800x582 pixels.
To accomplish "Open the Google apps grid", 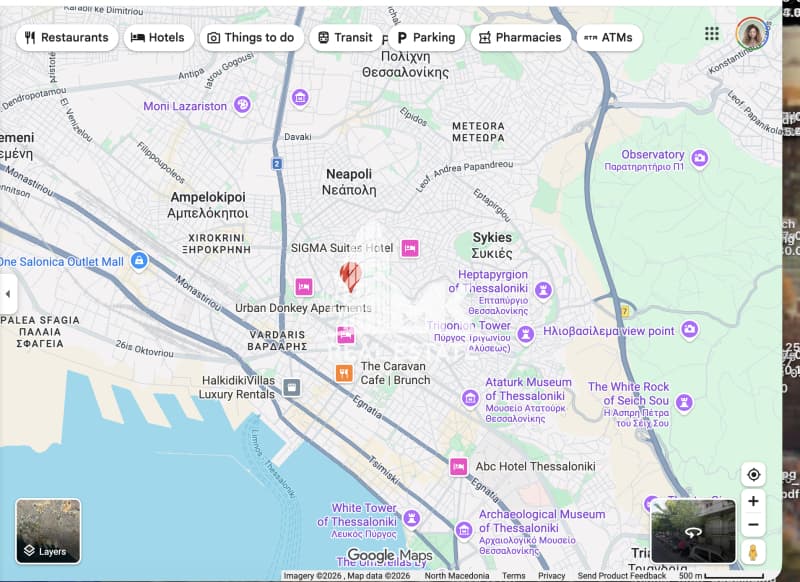I will coord(712,34).
